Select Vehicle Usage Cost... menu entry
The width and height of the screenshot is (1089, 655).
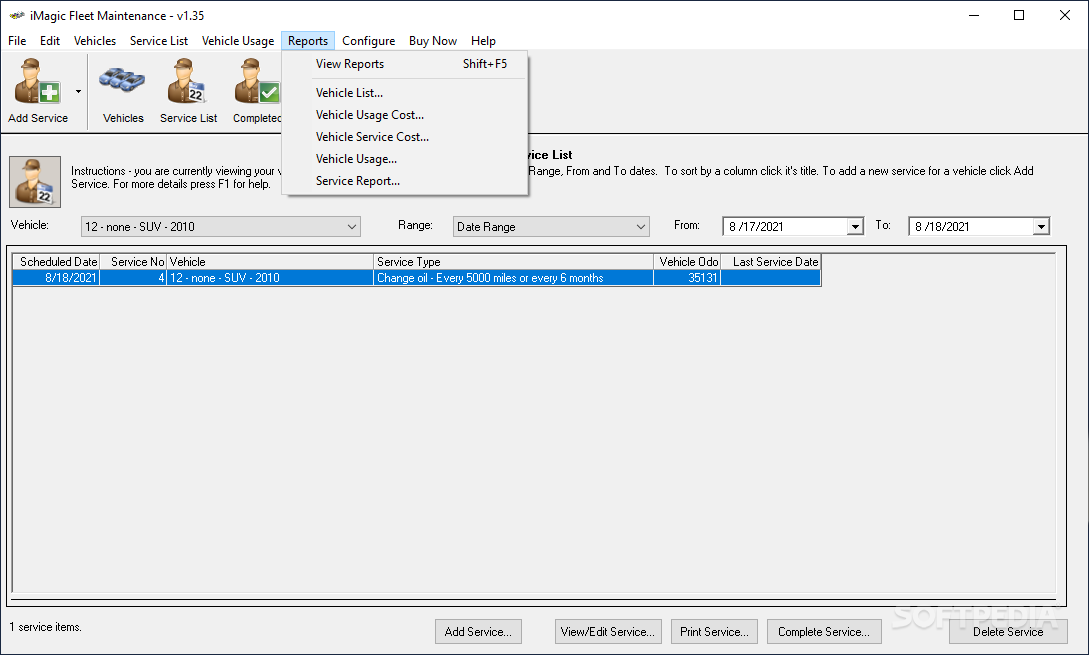pyautogui.click(x=406, y=115)
